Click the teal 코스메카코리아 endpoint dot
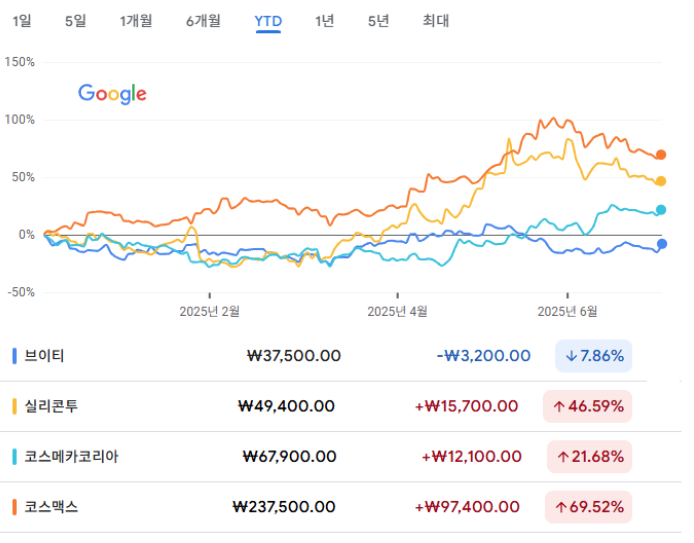Screen dimensions: 694x543 click(x=661, y=210)
